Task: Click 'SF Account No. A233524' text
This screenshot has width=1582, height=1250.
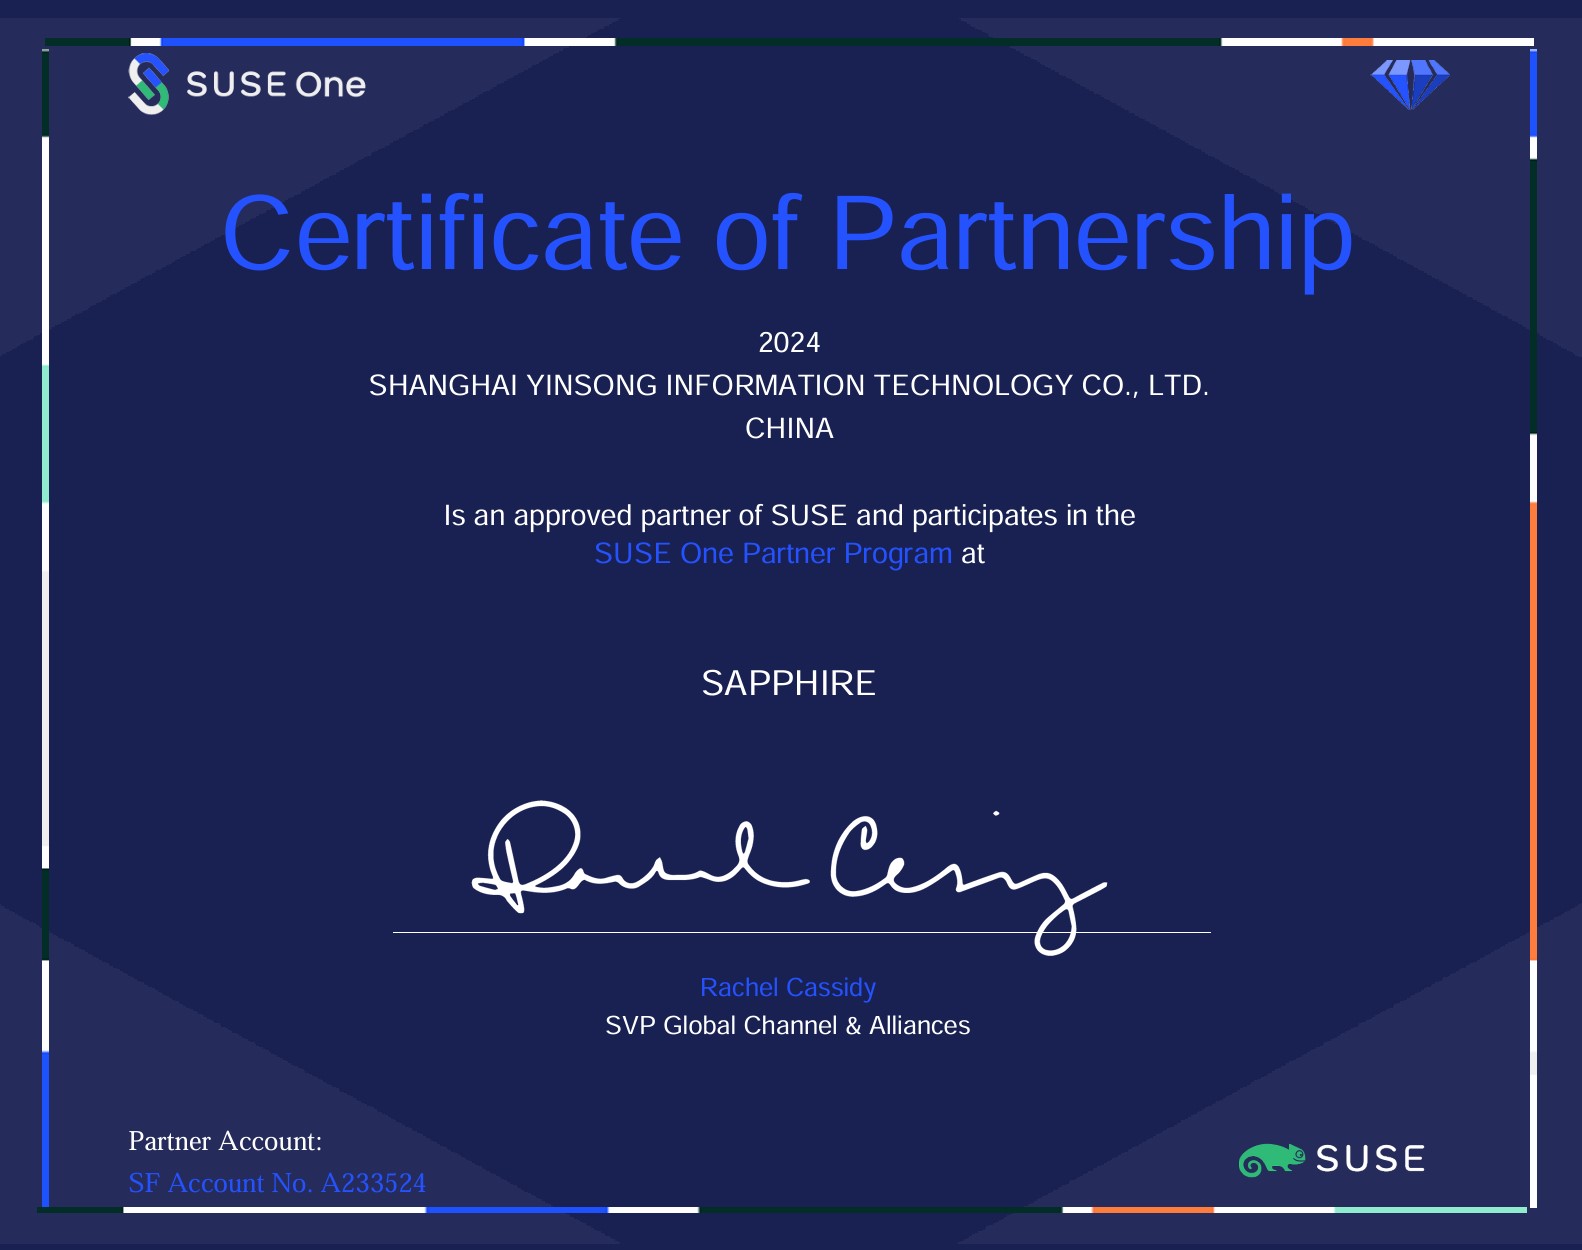Action: [277, 1183]
